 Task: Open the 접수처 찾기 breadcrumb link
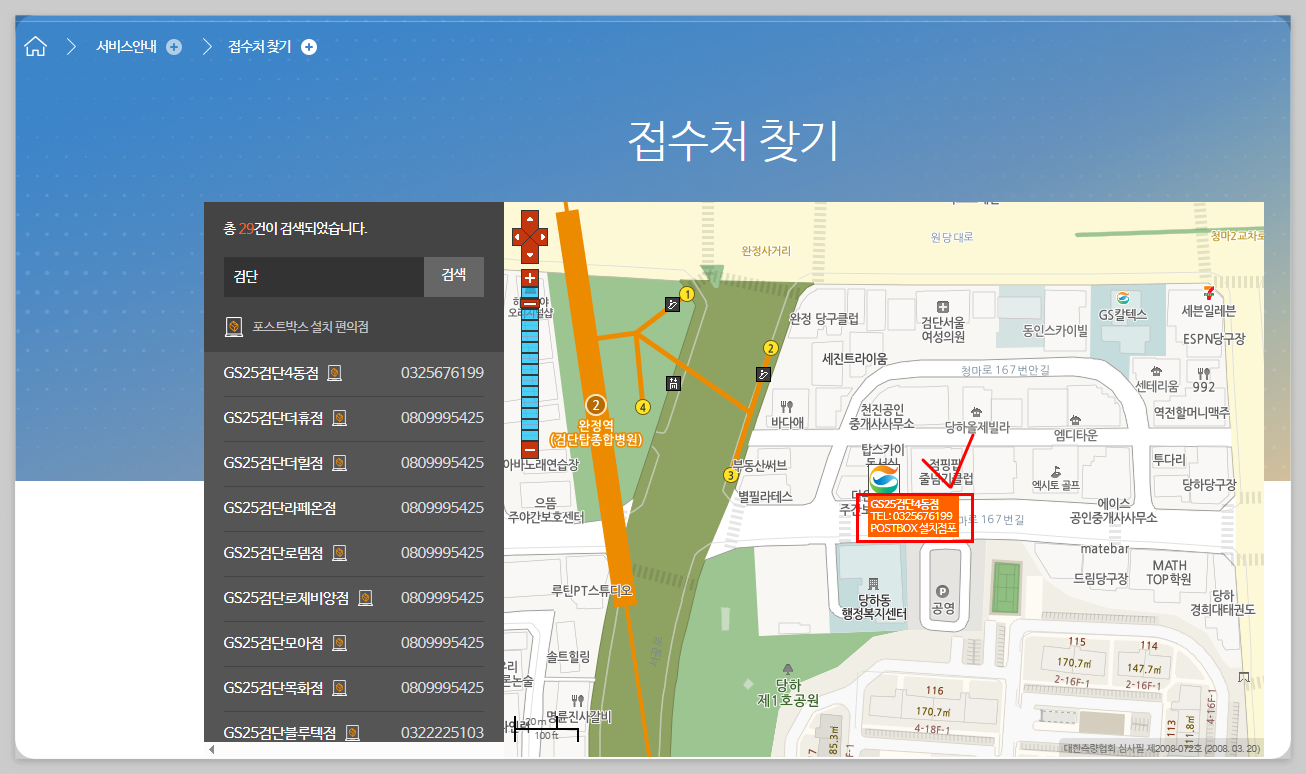(x=259, y=47)
